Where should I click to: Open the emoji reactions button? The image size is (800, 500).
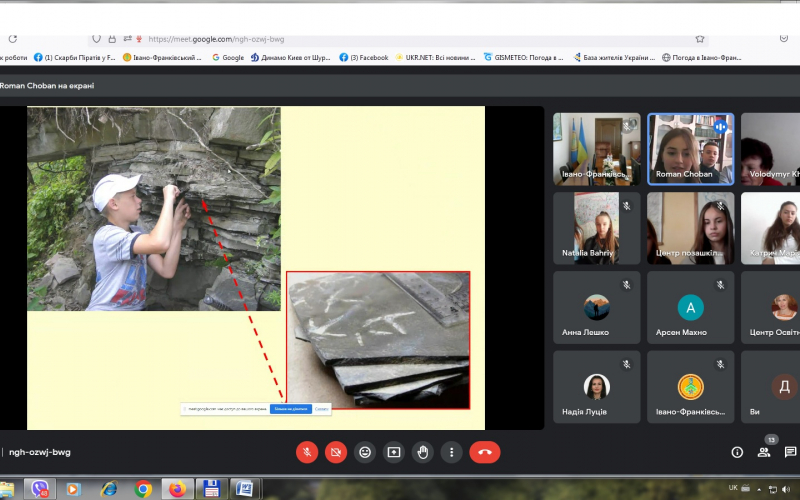click(x=365, y=452)
